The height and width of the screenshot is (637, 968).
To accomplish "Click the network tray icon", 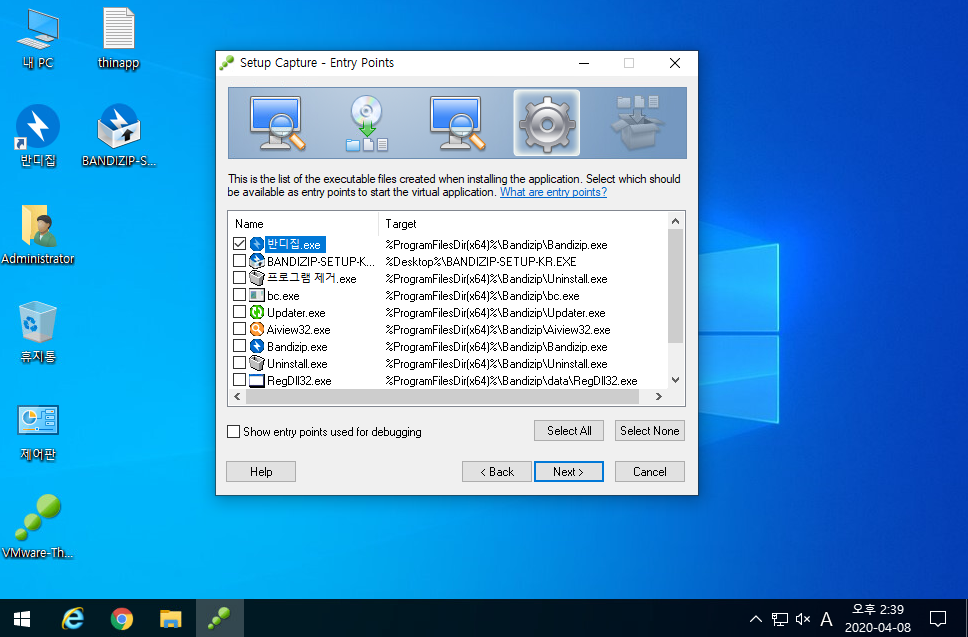I will [780, 618].
